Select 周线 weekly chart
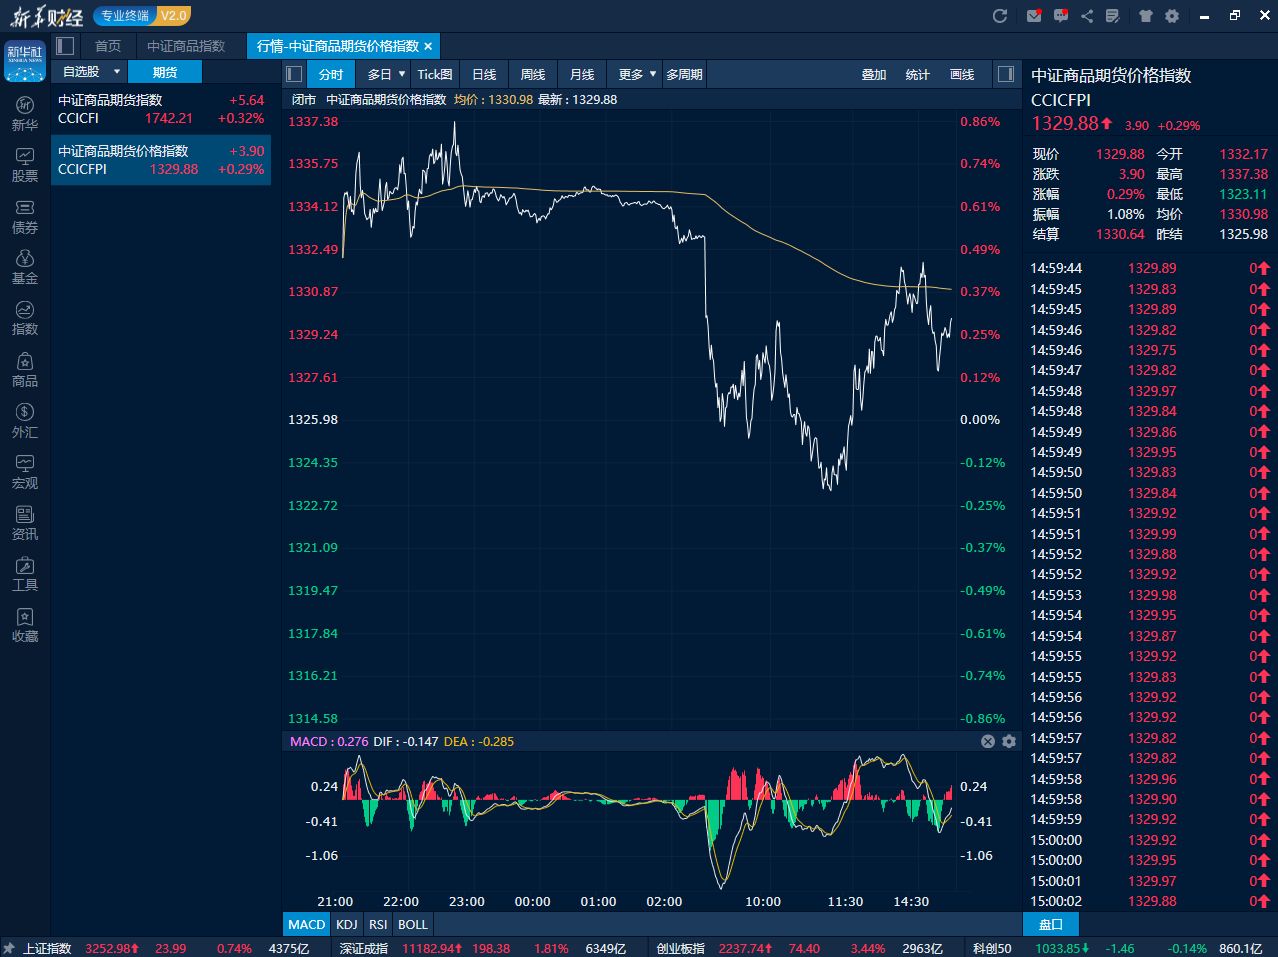The height and width of the screenshot is (957, 1278). [533, 74]
